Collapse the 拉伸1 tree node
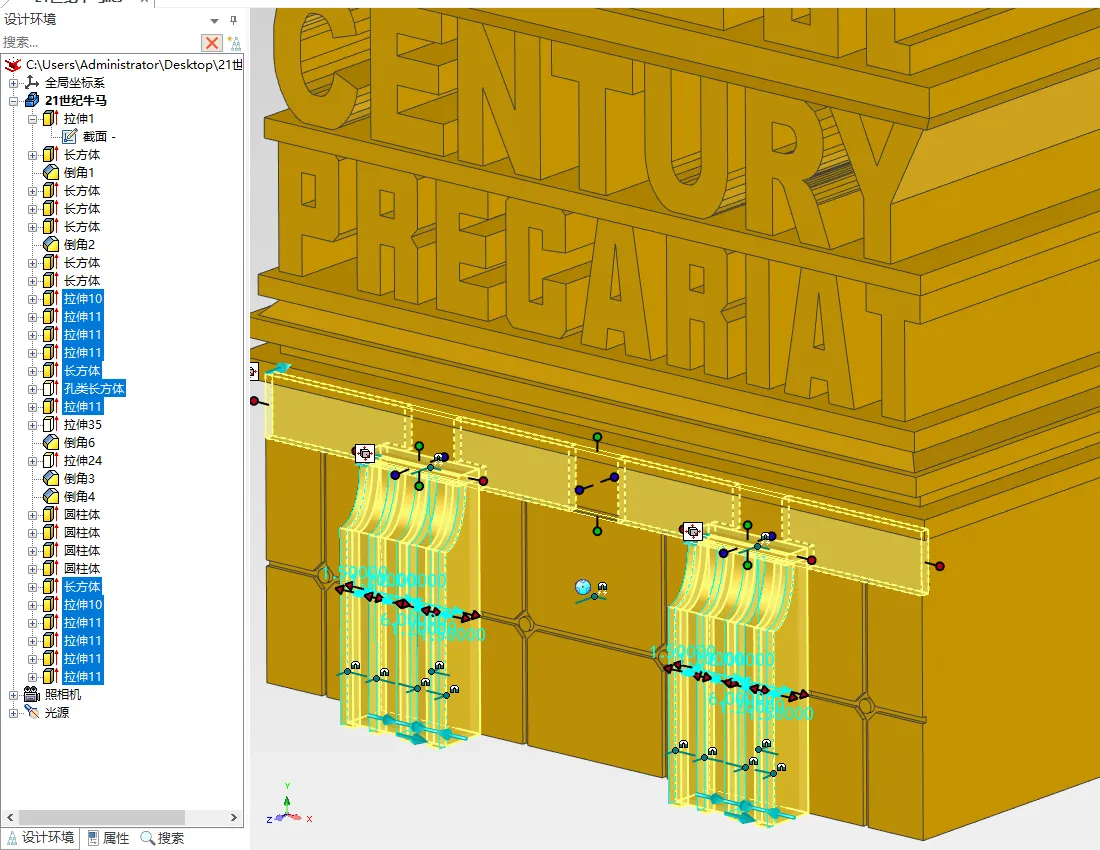This screenshot has height=850, width=1100. pyautogui.click(x=32, y=119)
